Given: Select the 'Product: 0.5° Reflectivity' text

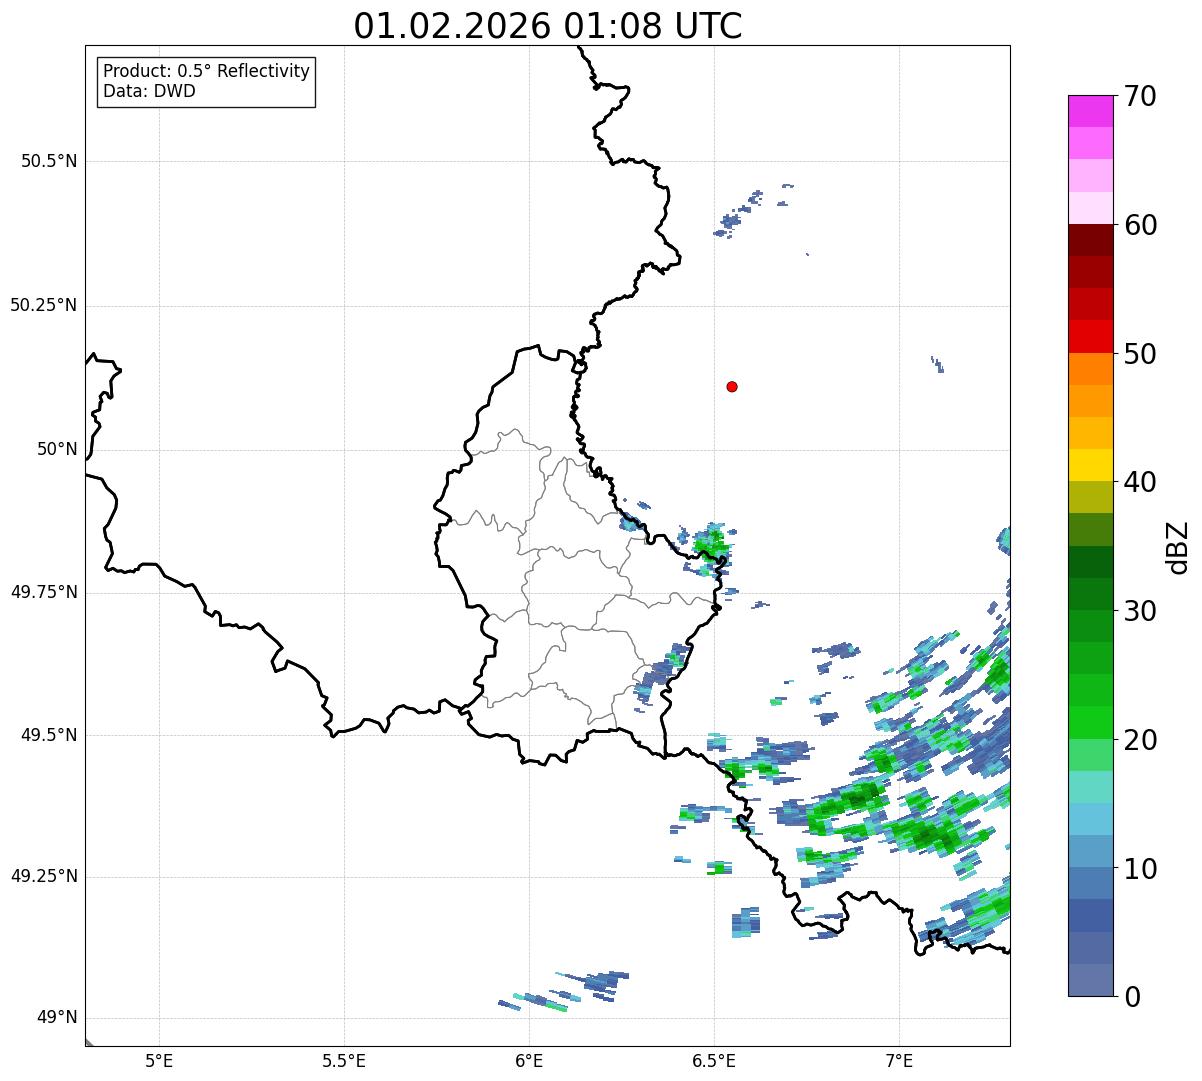Looking at the screenshot, I should point(206,72).
